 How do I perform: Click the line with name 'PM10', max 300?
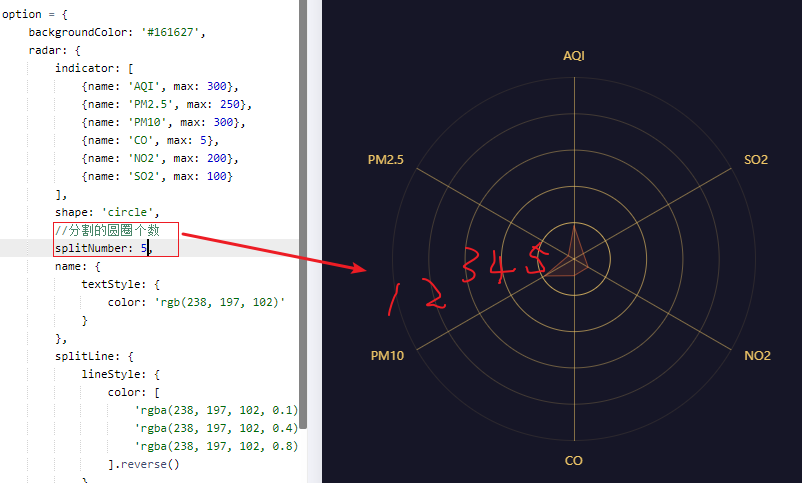(163, 122)
